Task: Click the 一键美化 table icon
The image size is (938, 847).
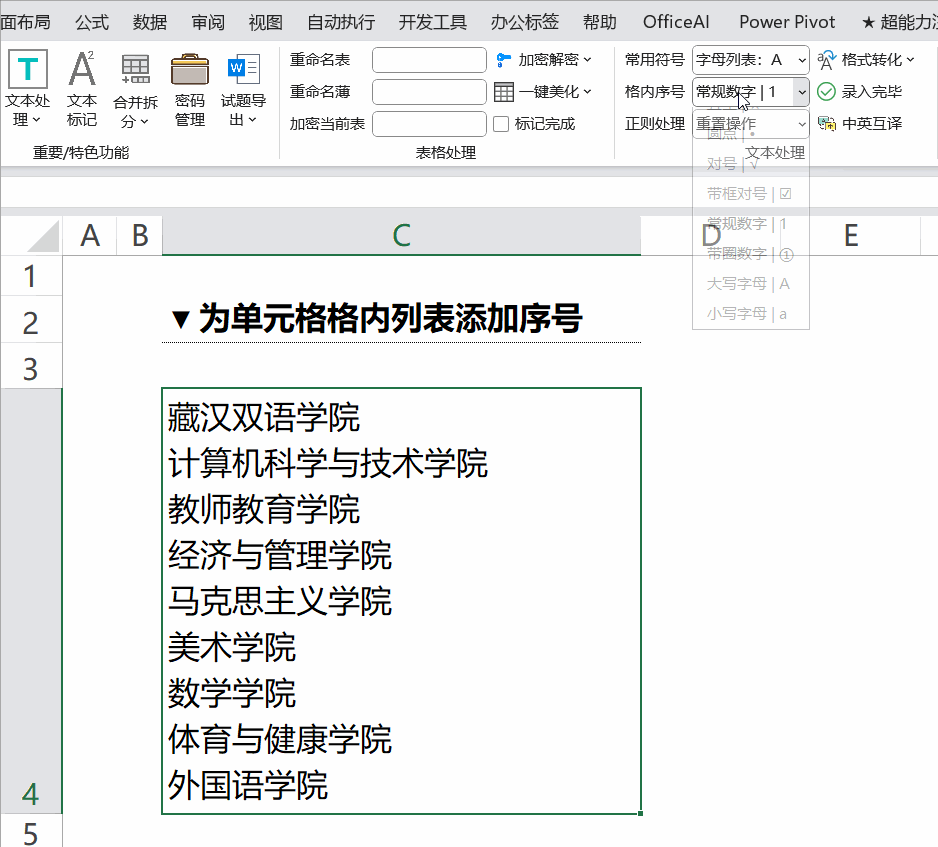Action: pos(504,92)
